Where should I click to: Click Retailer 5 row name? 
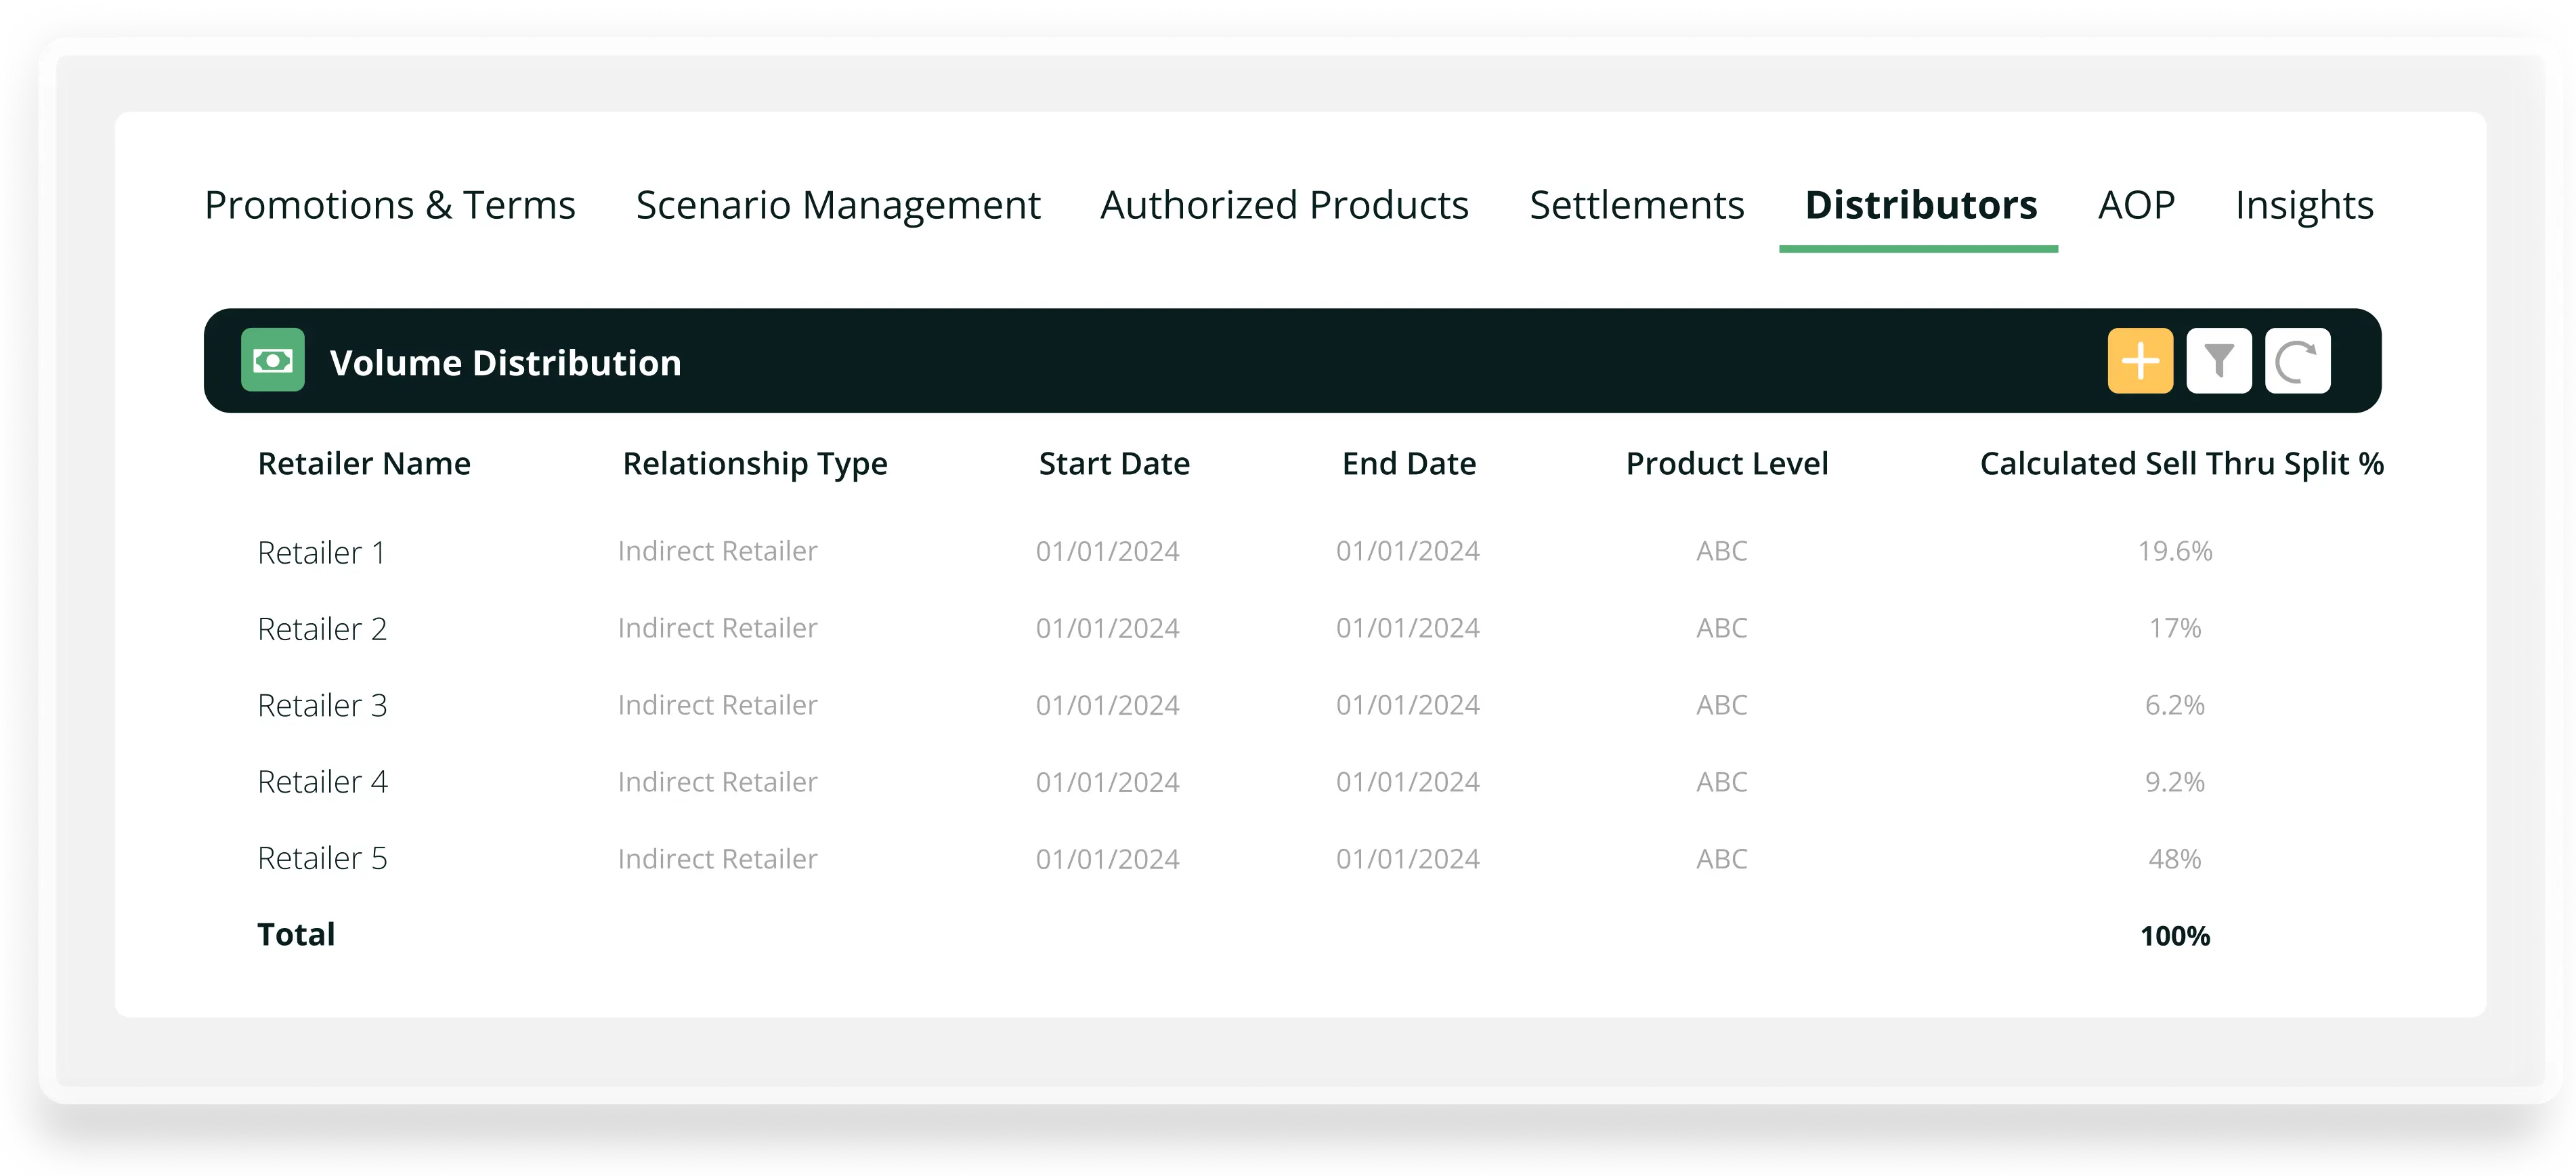(x=322, y=858)
